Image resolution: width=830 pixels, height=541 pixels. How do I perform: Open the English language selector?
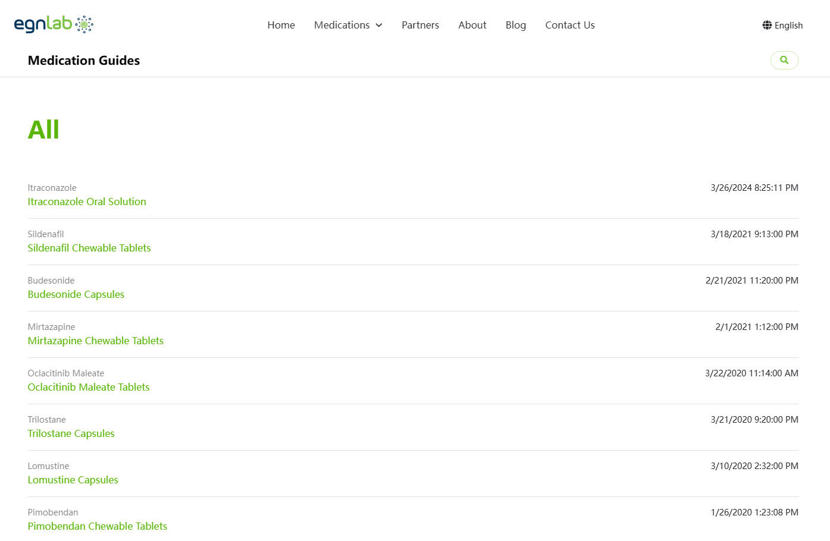tap(788, 26)
